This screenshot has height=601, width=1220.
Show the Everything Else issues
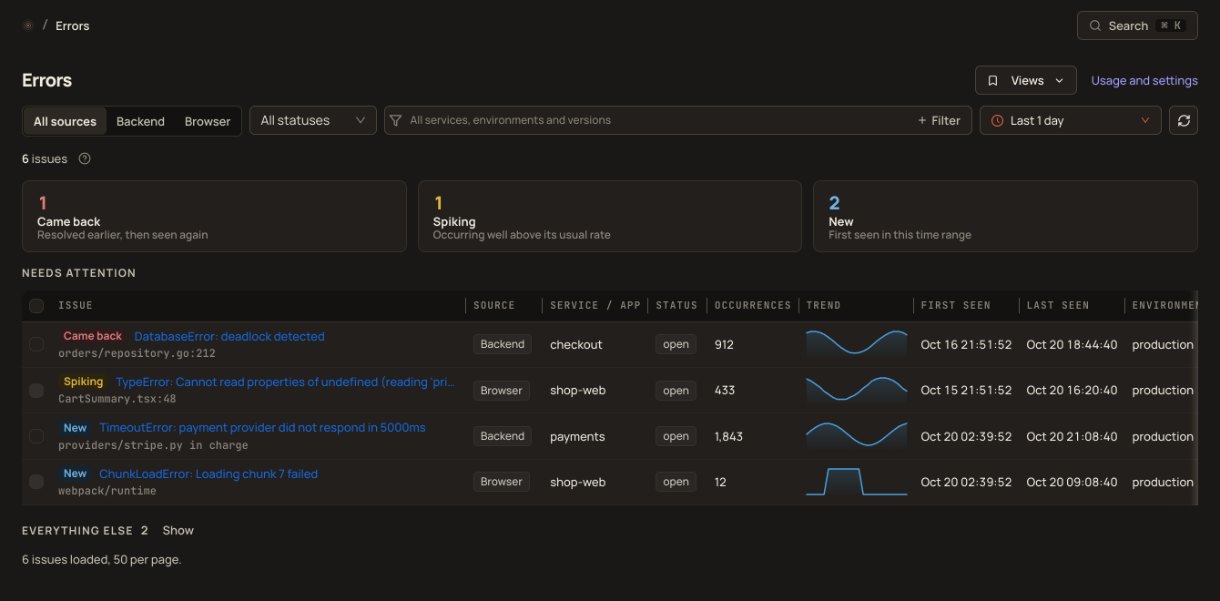coord(178,530)
